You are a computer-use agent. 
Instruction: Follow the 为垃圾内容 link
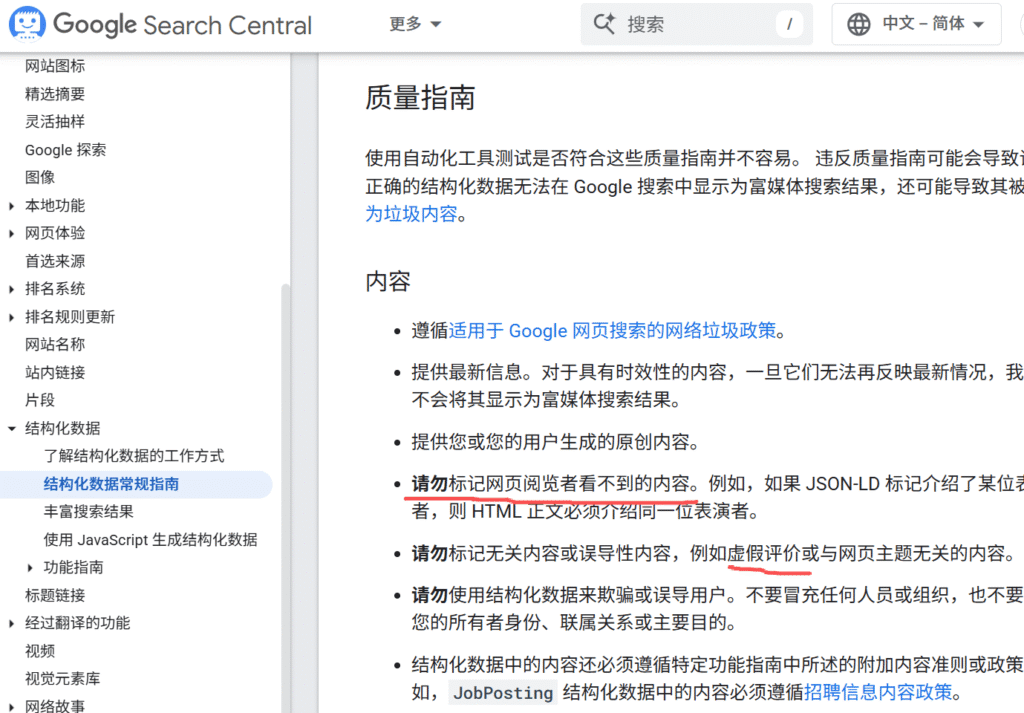point(411,214)
